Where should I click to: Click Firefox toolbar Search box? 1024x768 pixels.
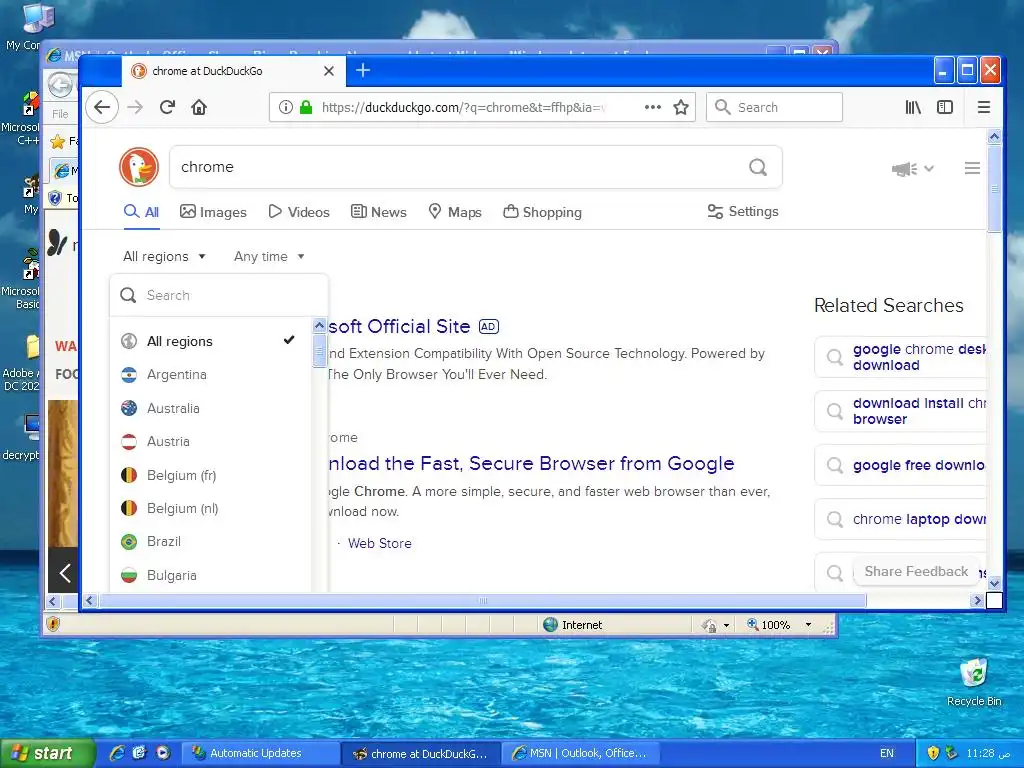point(775,107)
